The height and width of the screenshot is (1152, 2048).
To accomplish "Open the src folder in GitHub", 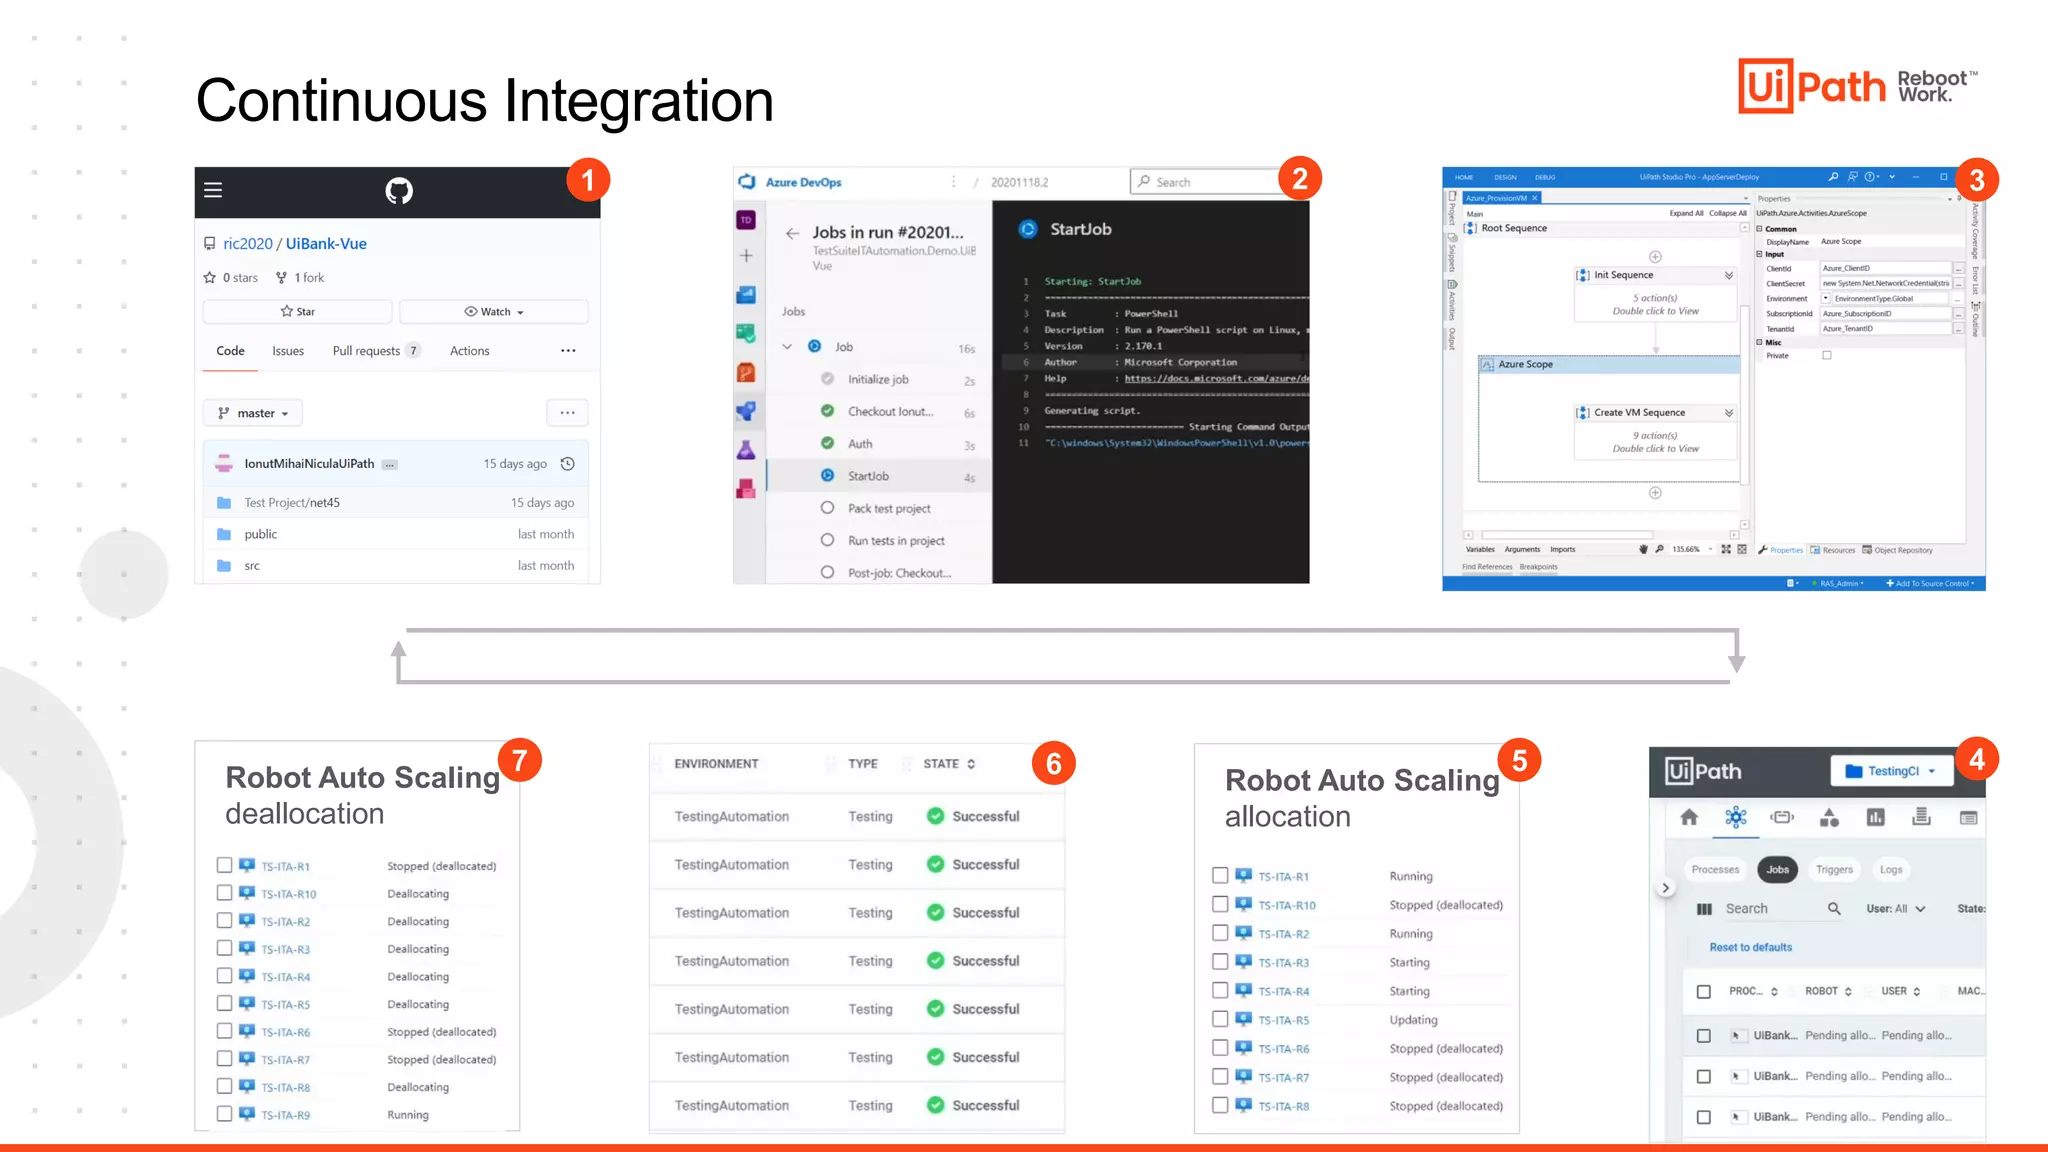I will tap(252, 566).
